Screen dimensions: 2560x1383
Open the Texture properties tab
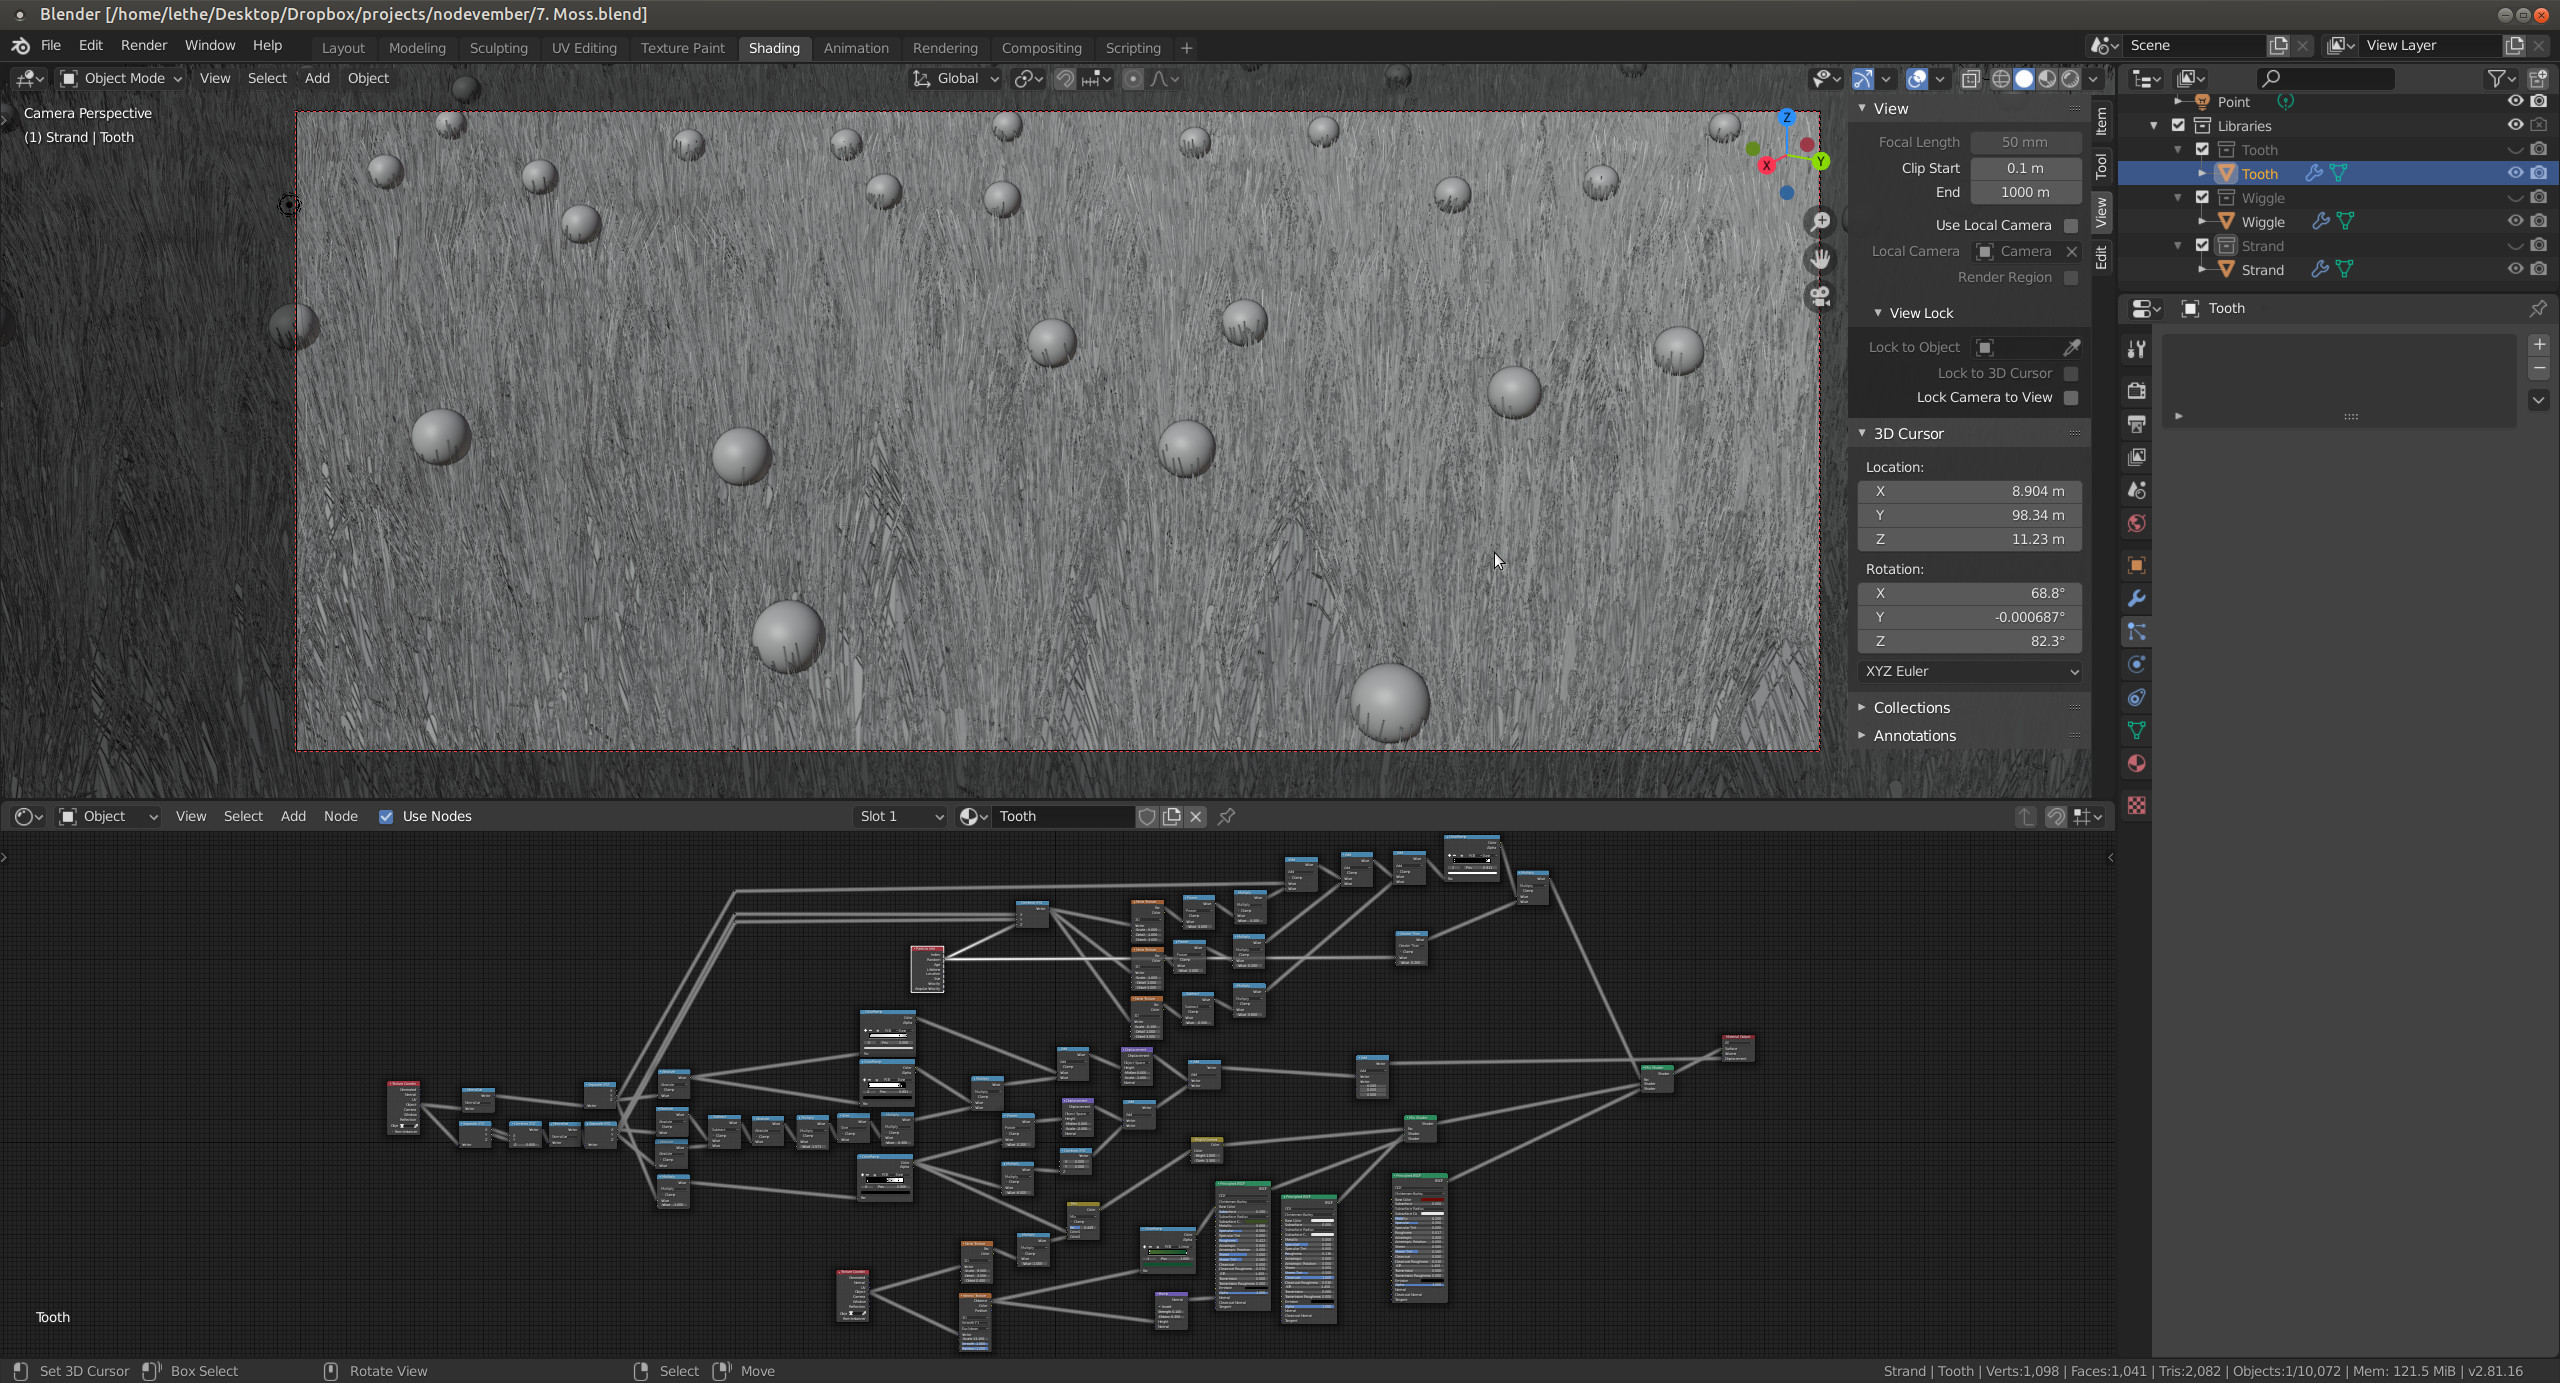click(x=2137, y=805)
